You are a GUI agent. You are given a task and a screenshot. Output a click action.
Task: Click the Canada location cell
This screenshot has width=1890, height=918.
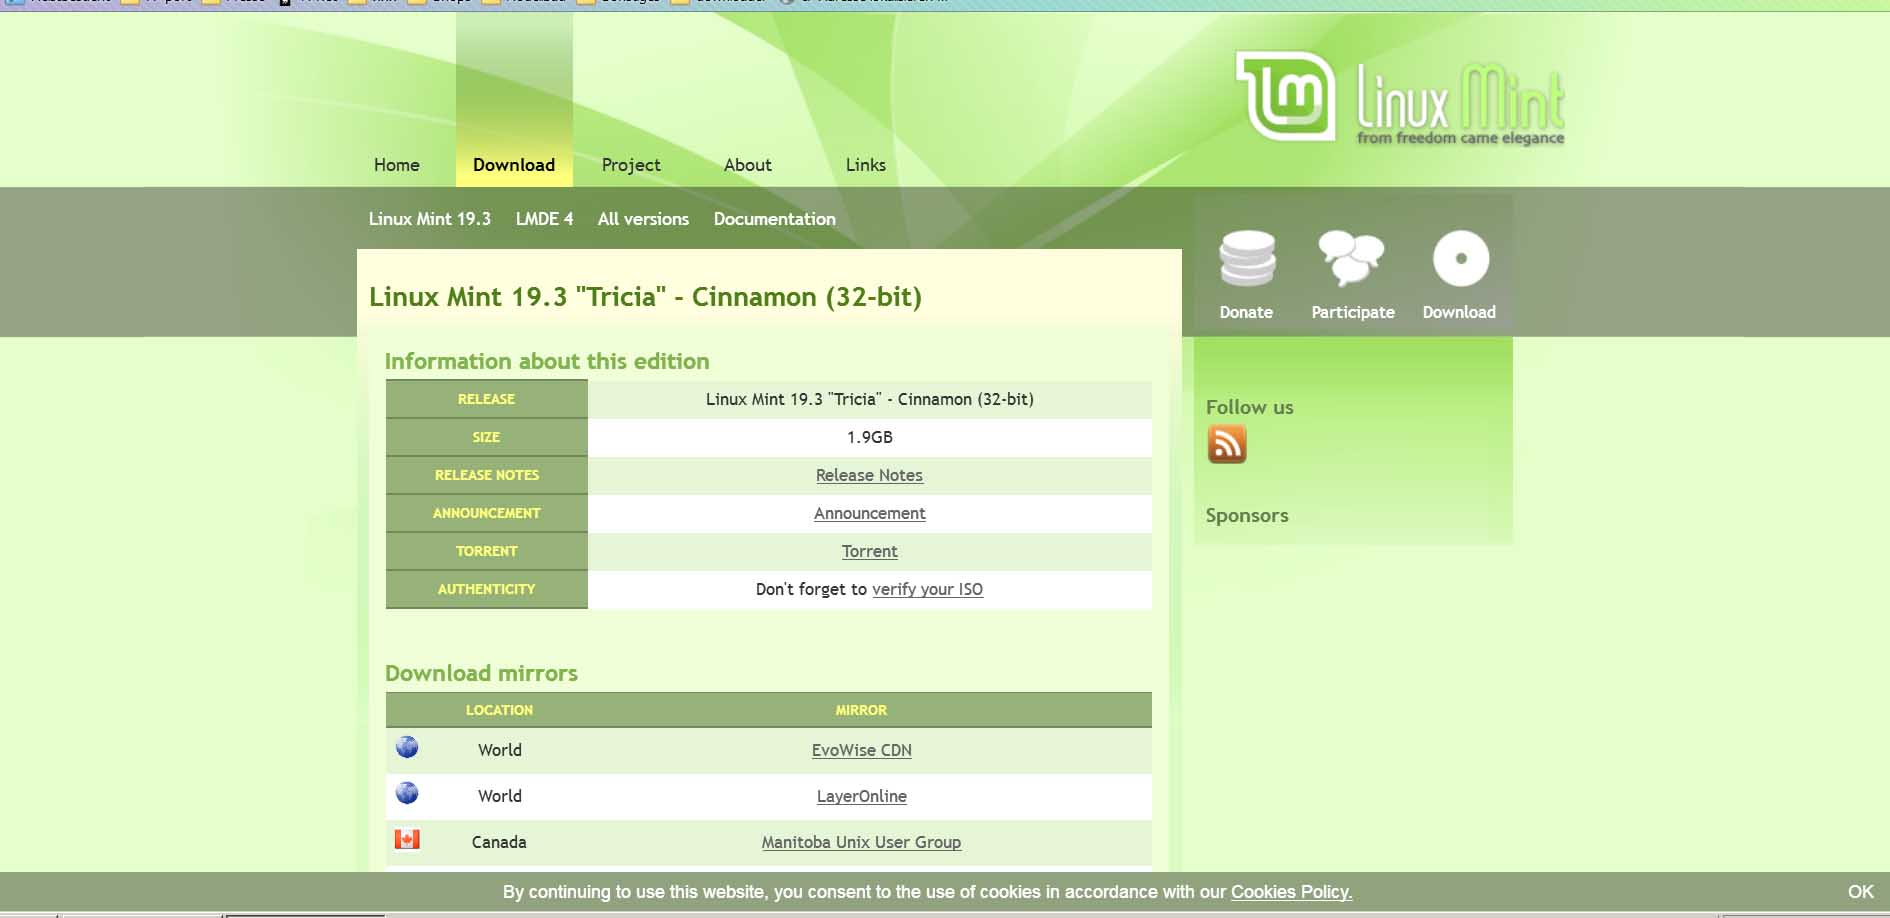point(499,842)
